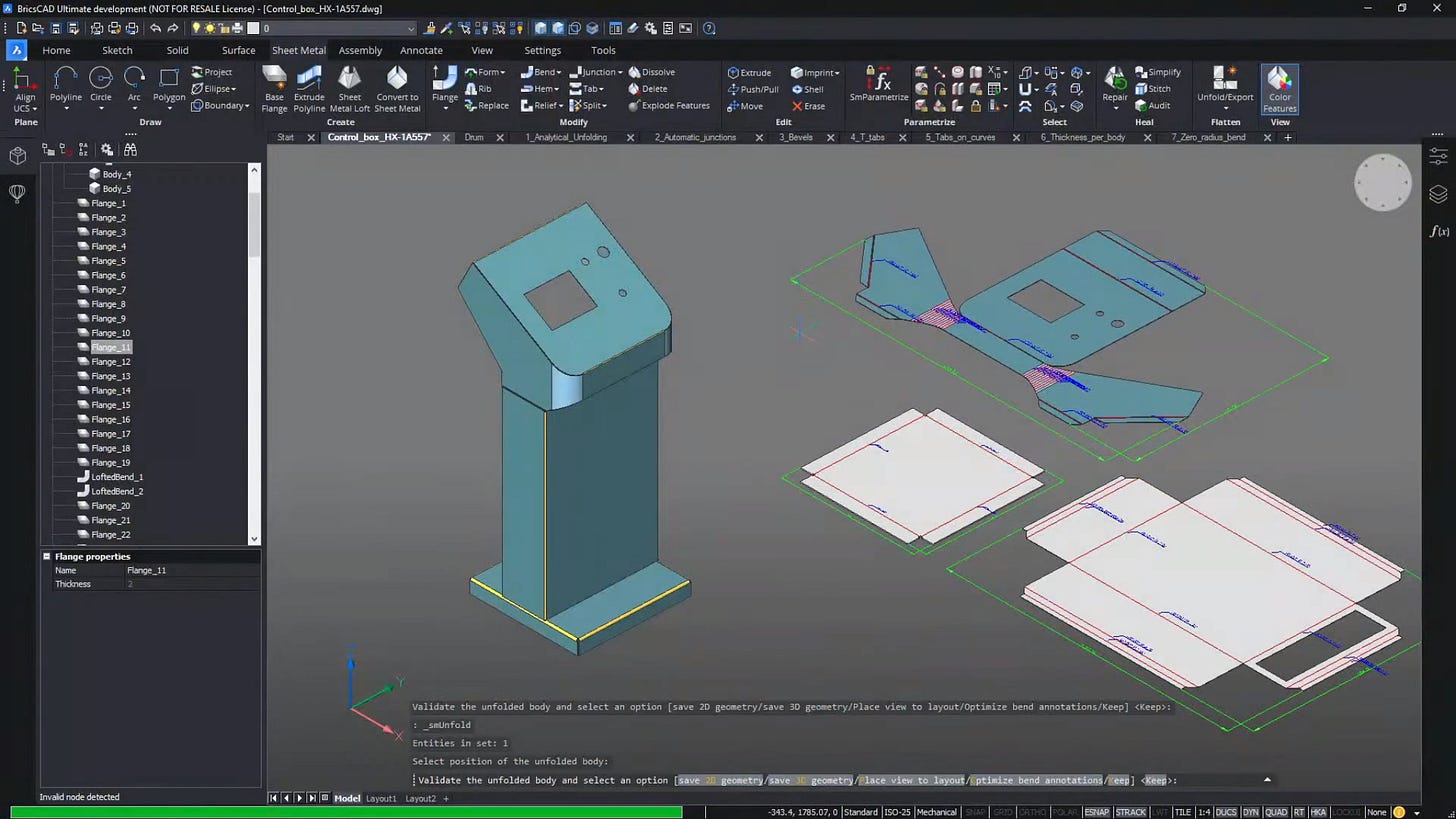Open the Bend dropdown
Screen dimensions: 1456x819
pyautogui.click(x=541, y=72)
